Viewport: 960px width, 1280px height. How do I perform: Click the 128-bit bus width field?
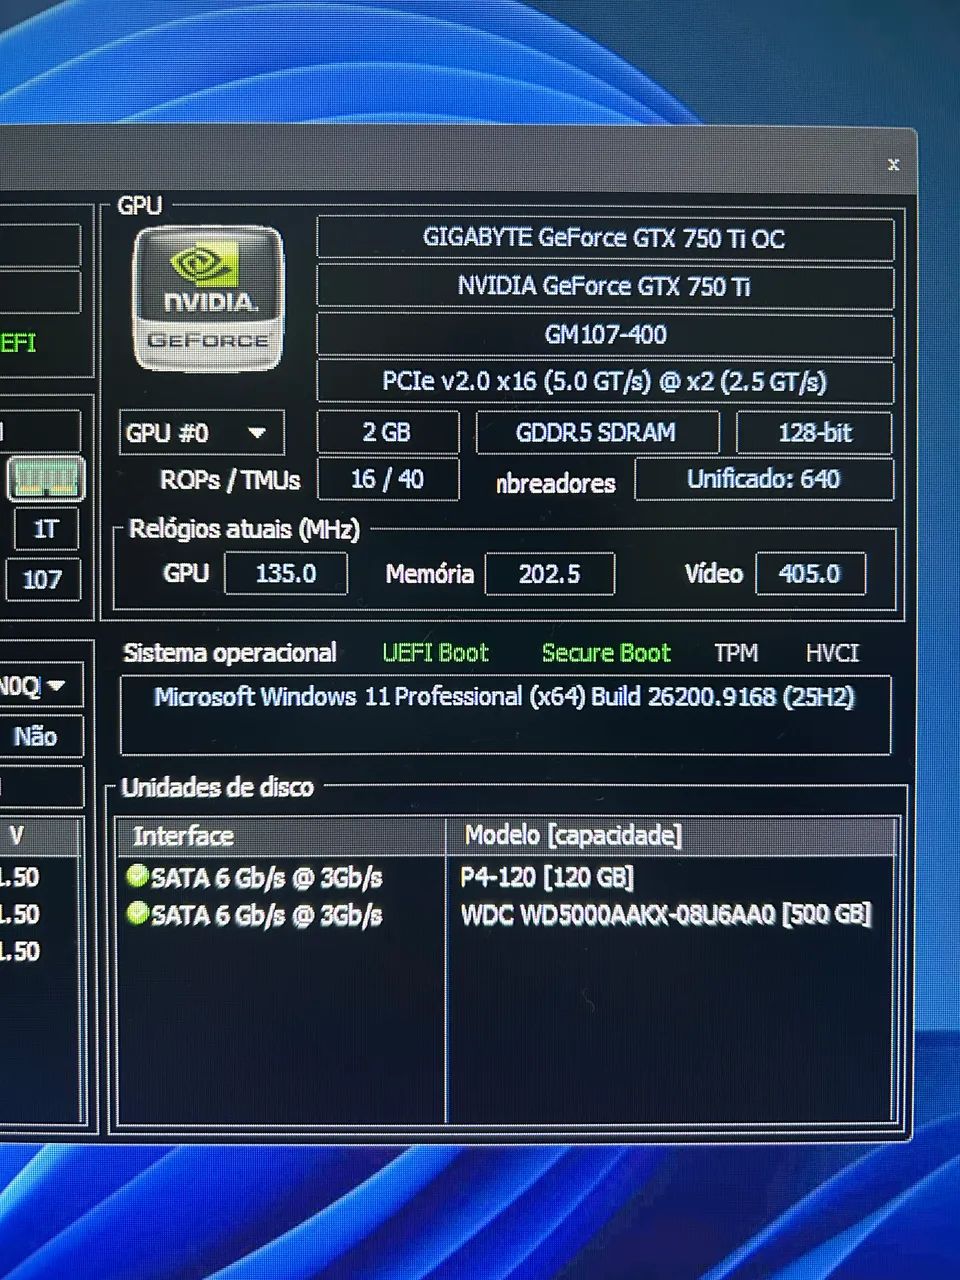pos(814,432)
